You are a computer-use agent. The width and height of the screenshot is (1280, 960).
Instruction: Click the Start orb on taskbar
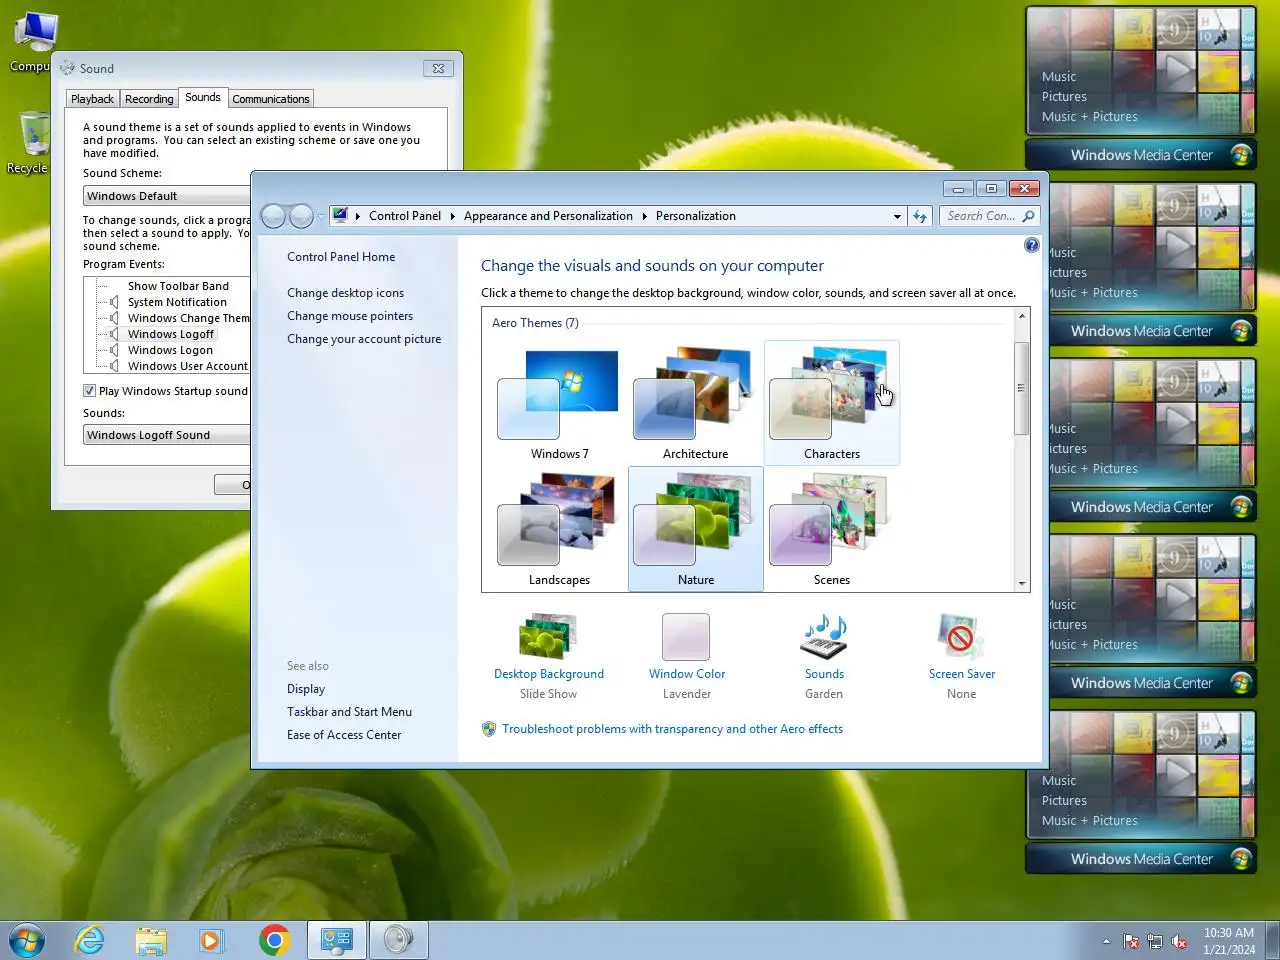tap(27, 940)
